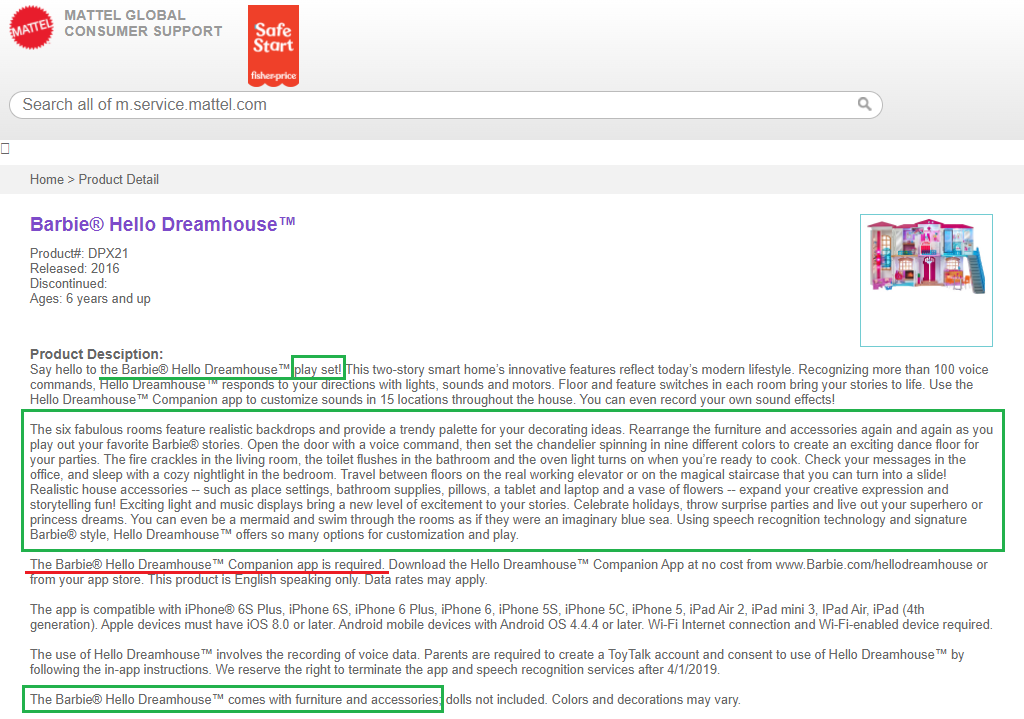The width and height of the screenshot is (1024, 719).
Task: Click the small empty box glyph below header
Action: [x=5, y=149]
